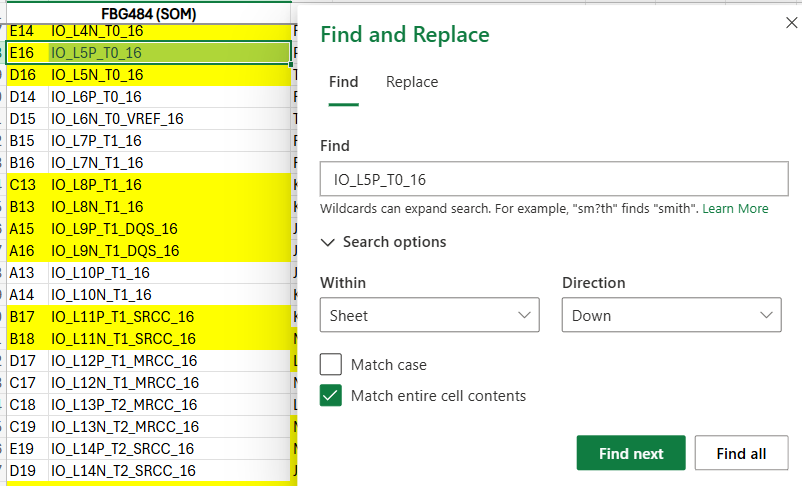This screenshot has height=486, width=802.
Task: Select pin cell B16
Action: pos(27,163)
